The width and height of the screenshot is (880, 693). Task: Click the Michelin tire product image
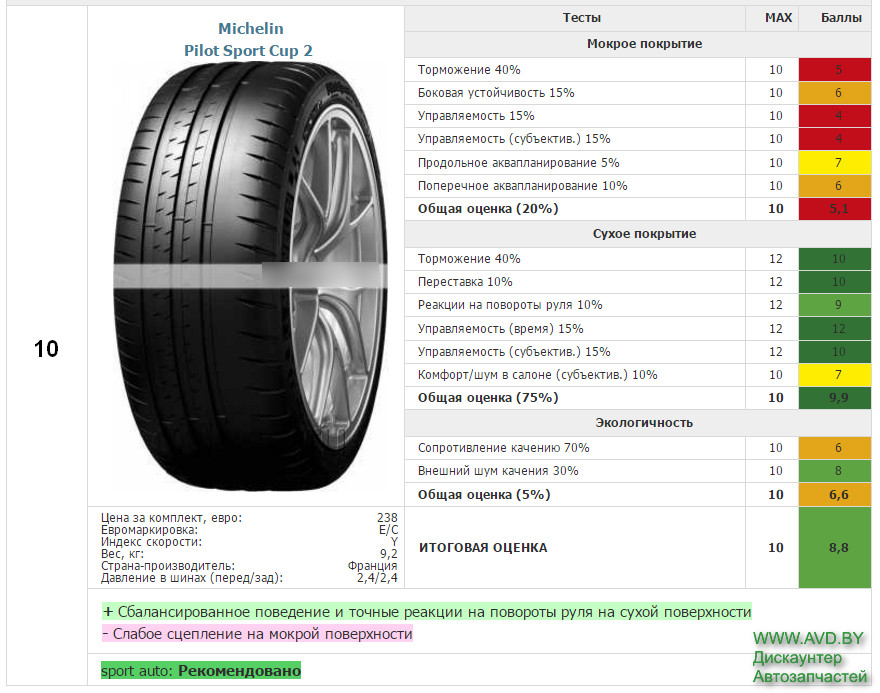250,276
